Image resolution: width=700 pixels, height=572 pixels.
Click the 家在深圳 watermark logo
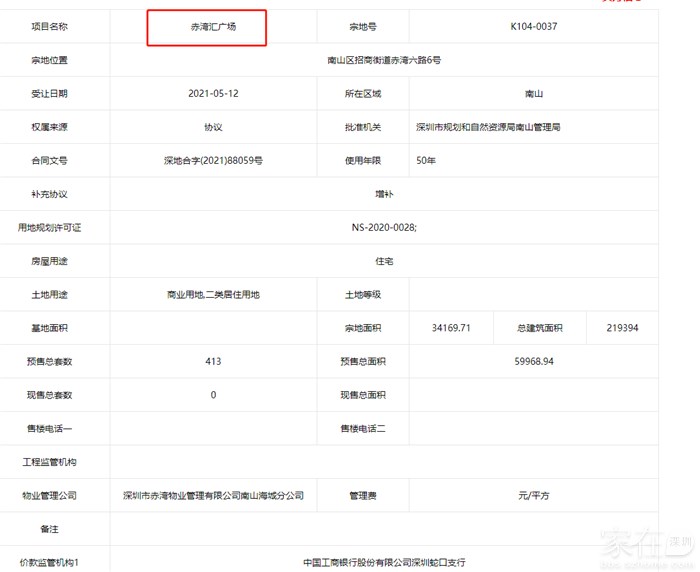[x=645, y=545]
